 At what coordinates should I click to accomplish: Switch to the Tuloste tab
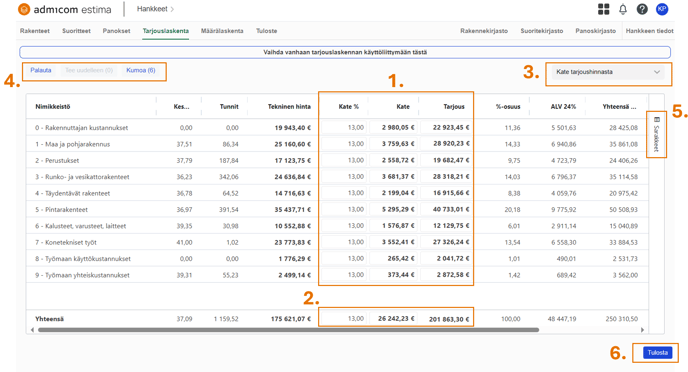[x=266, y=31]
